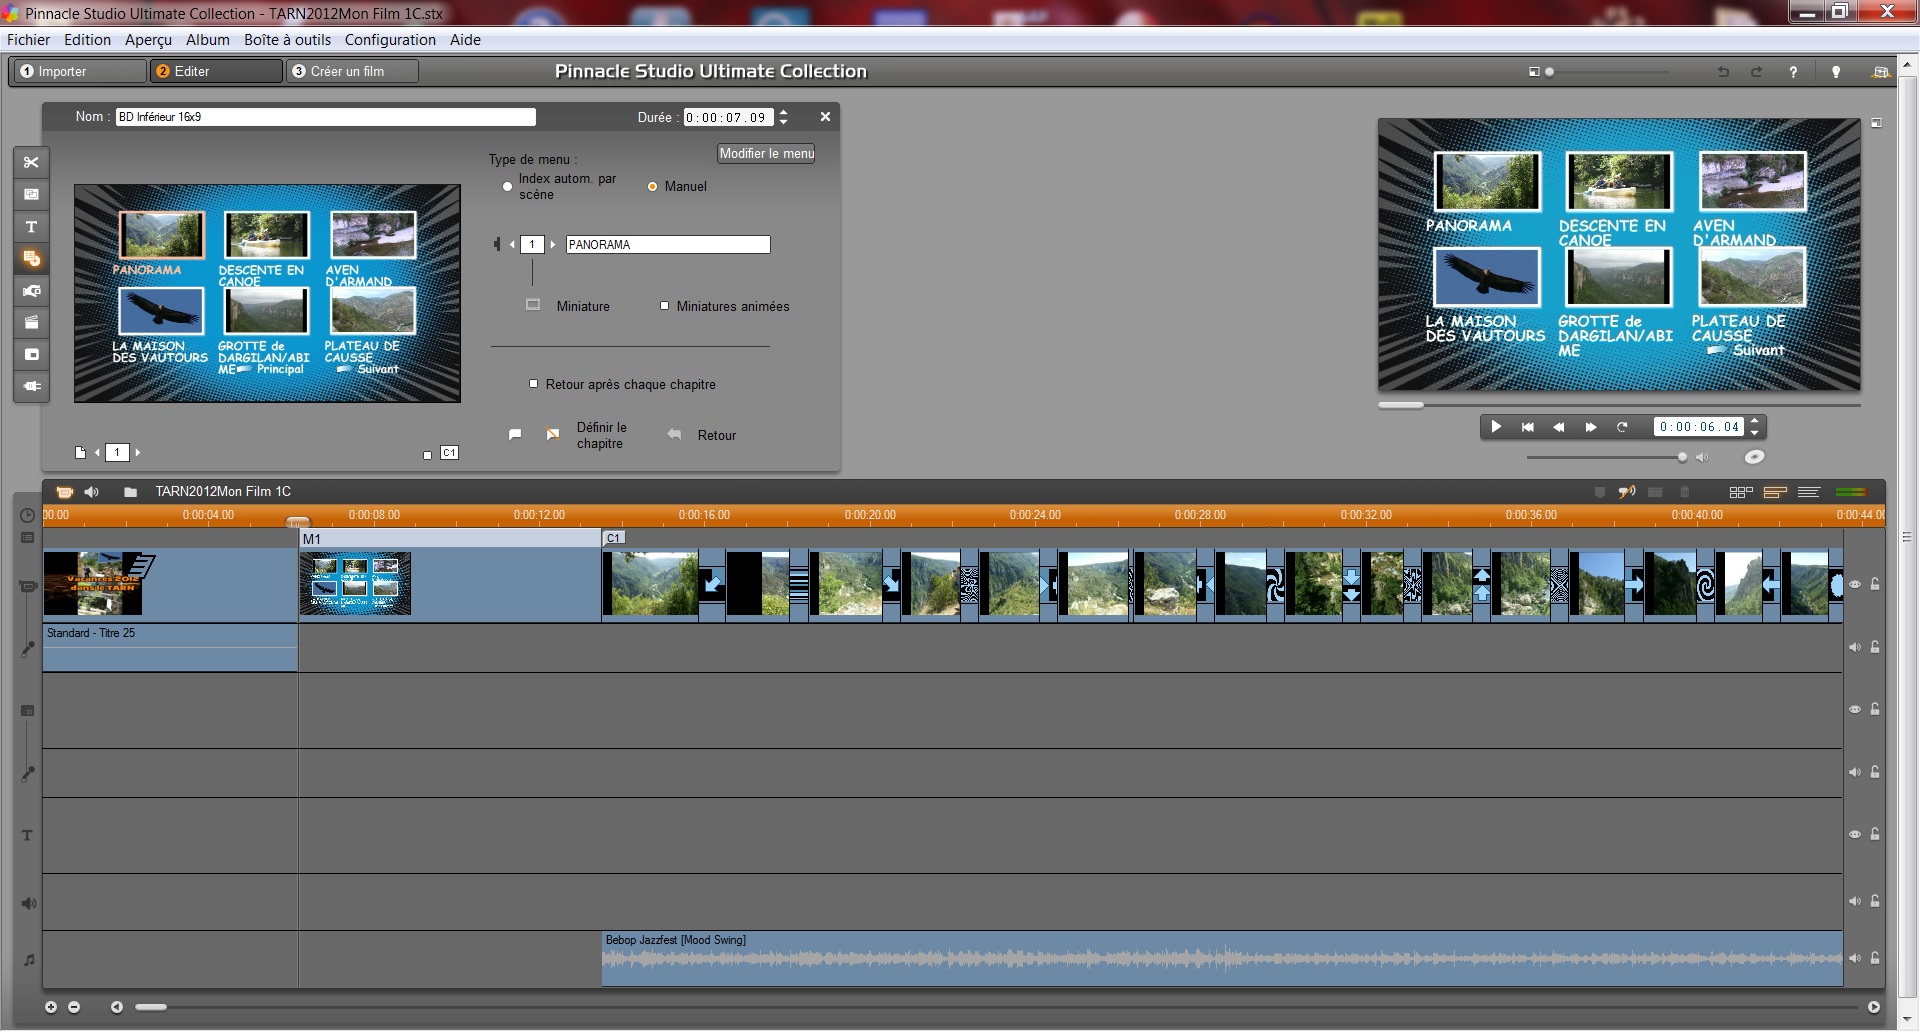Zoom in timeline with plus icon

[x=51, y=1007]
